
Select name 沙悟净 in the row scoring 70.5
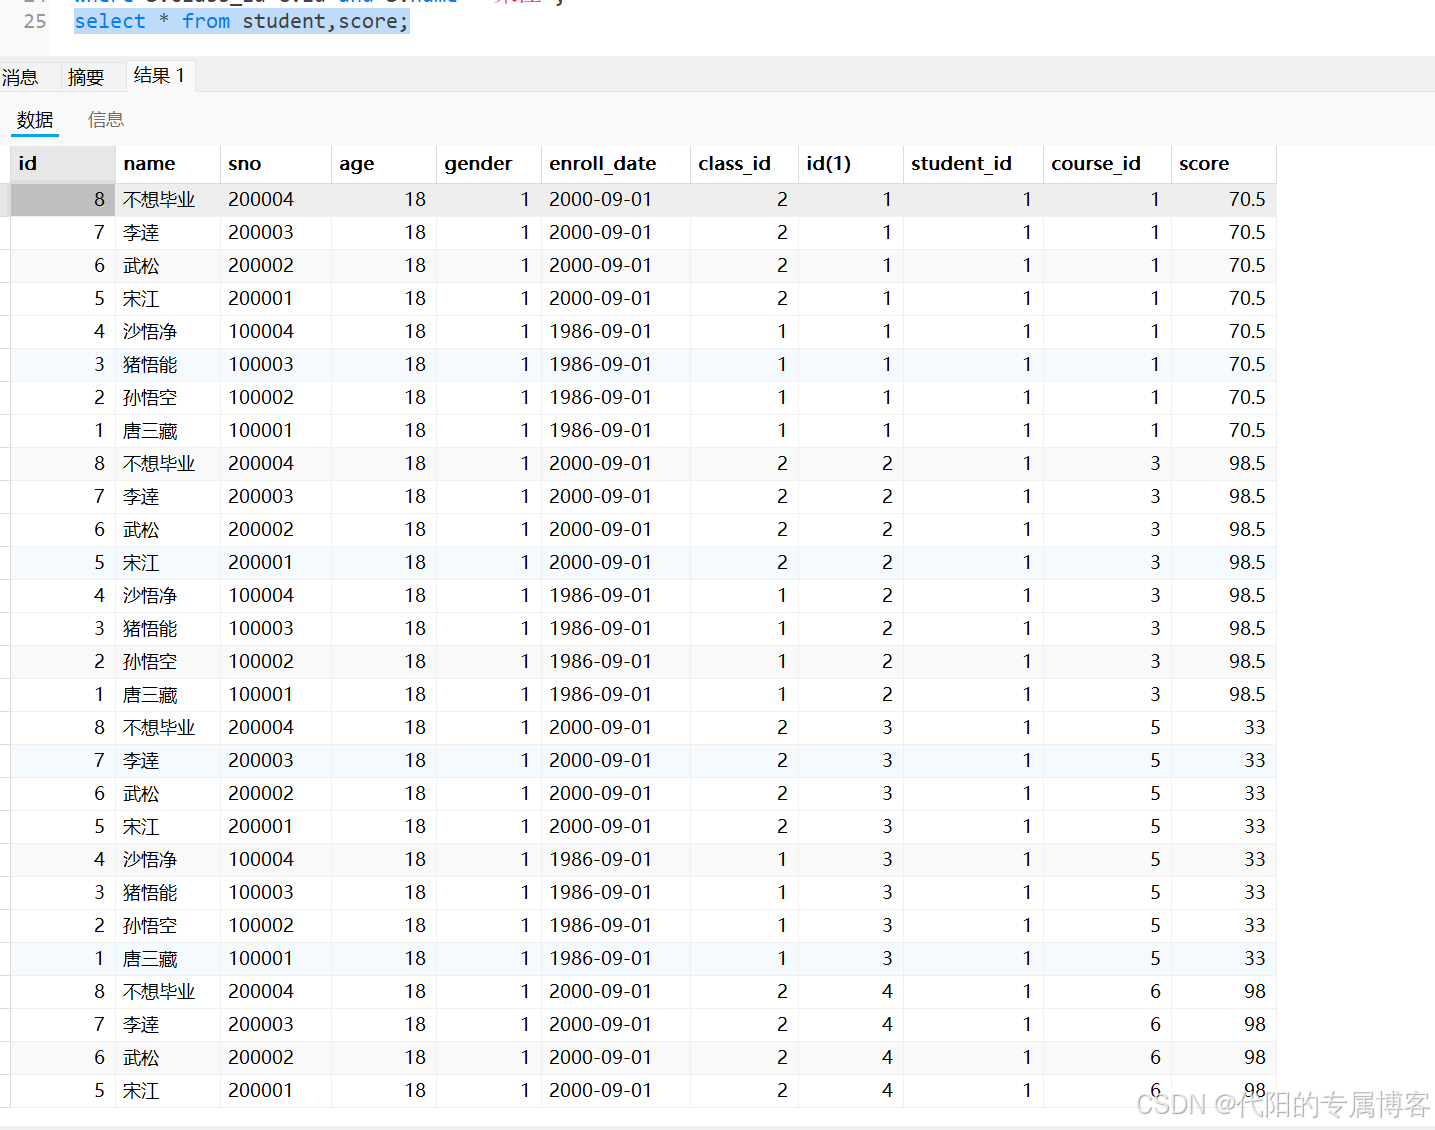click(150, 332)
